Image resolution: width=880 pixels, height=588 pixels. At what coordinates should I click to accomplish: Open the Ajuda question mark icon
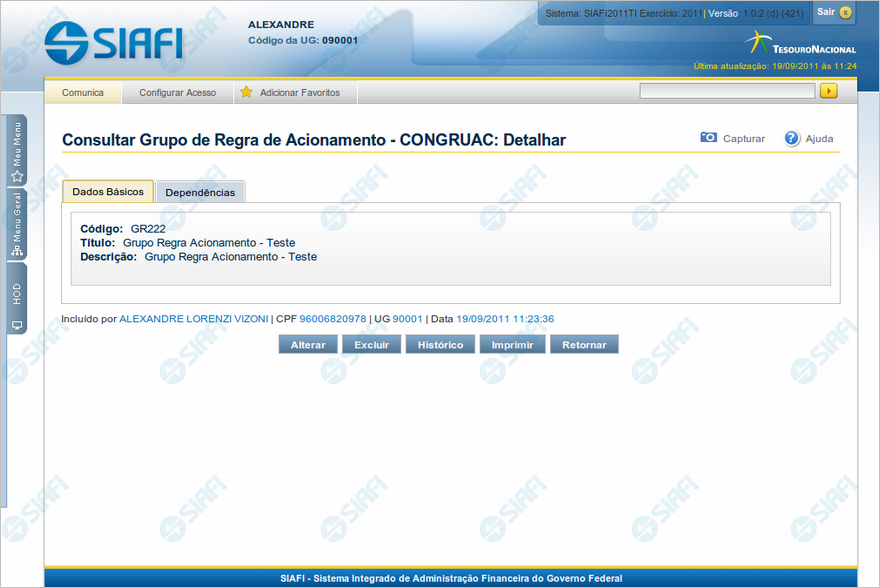[792, 138]
